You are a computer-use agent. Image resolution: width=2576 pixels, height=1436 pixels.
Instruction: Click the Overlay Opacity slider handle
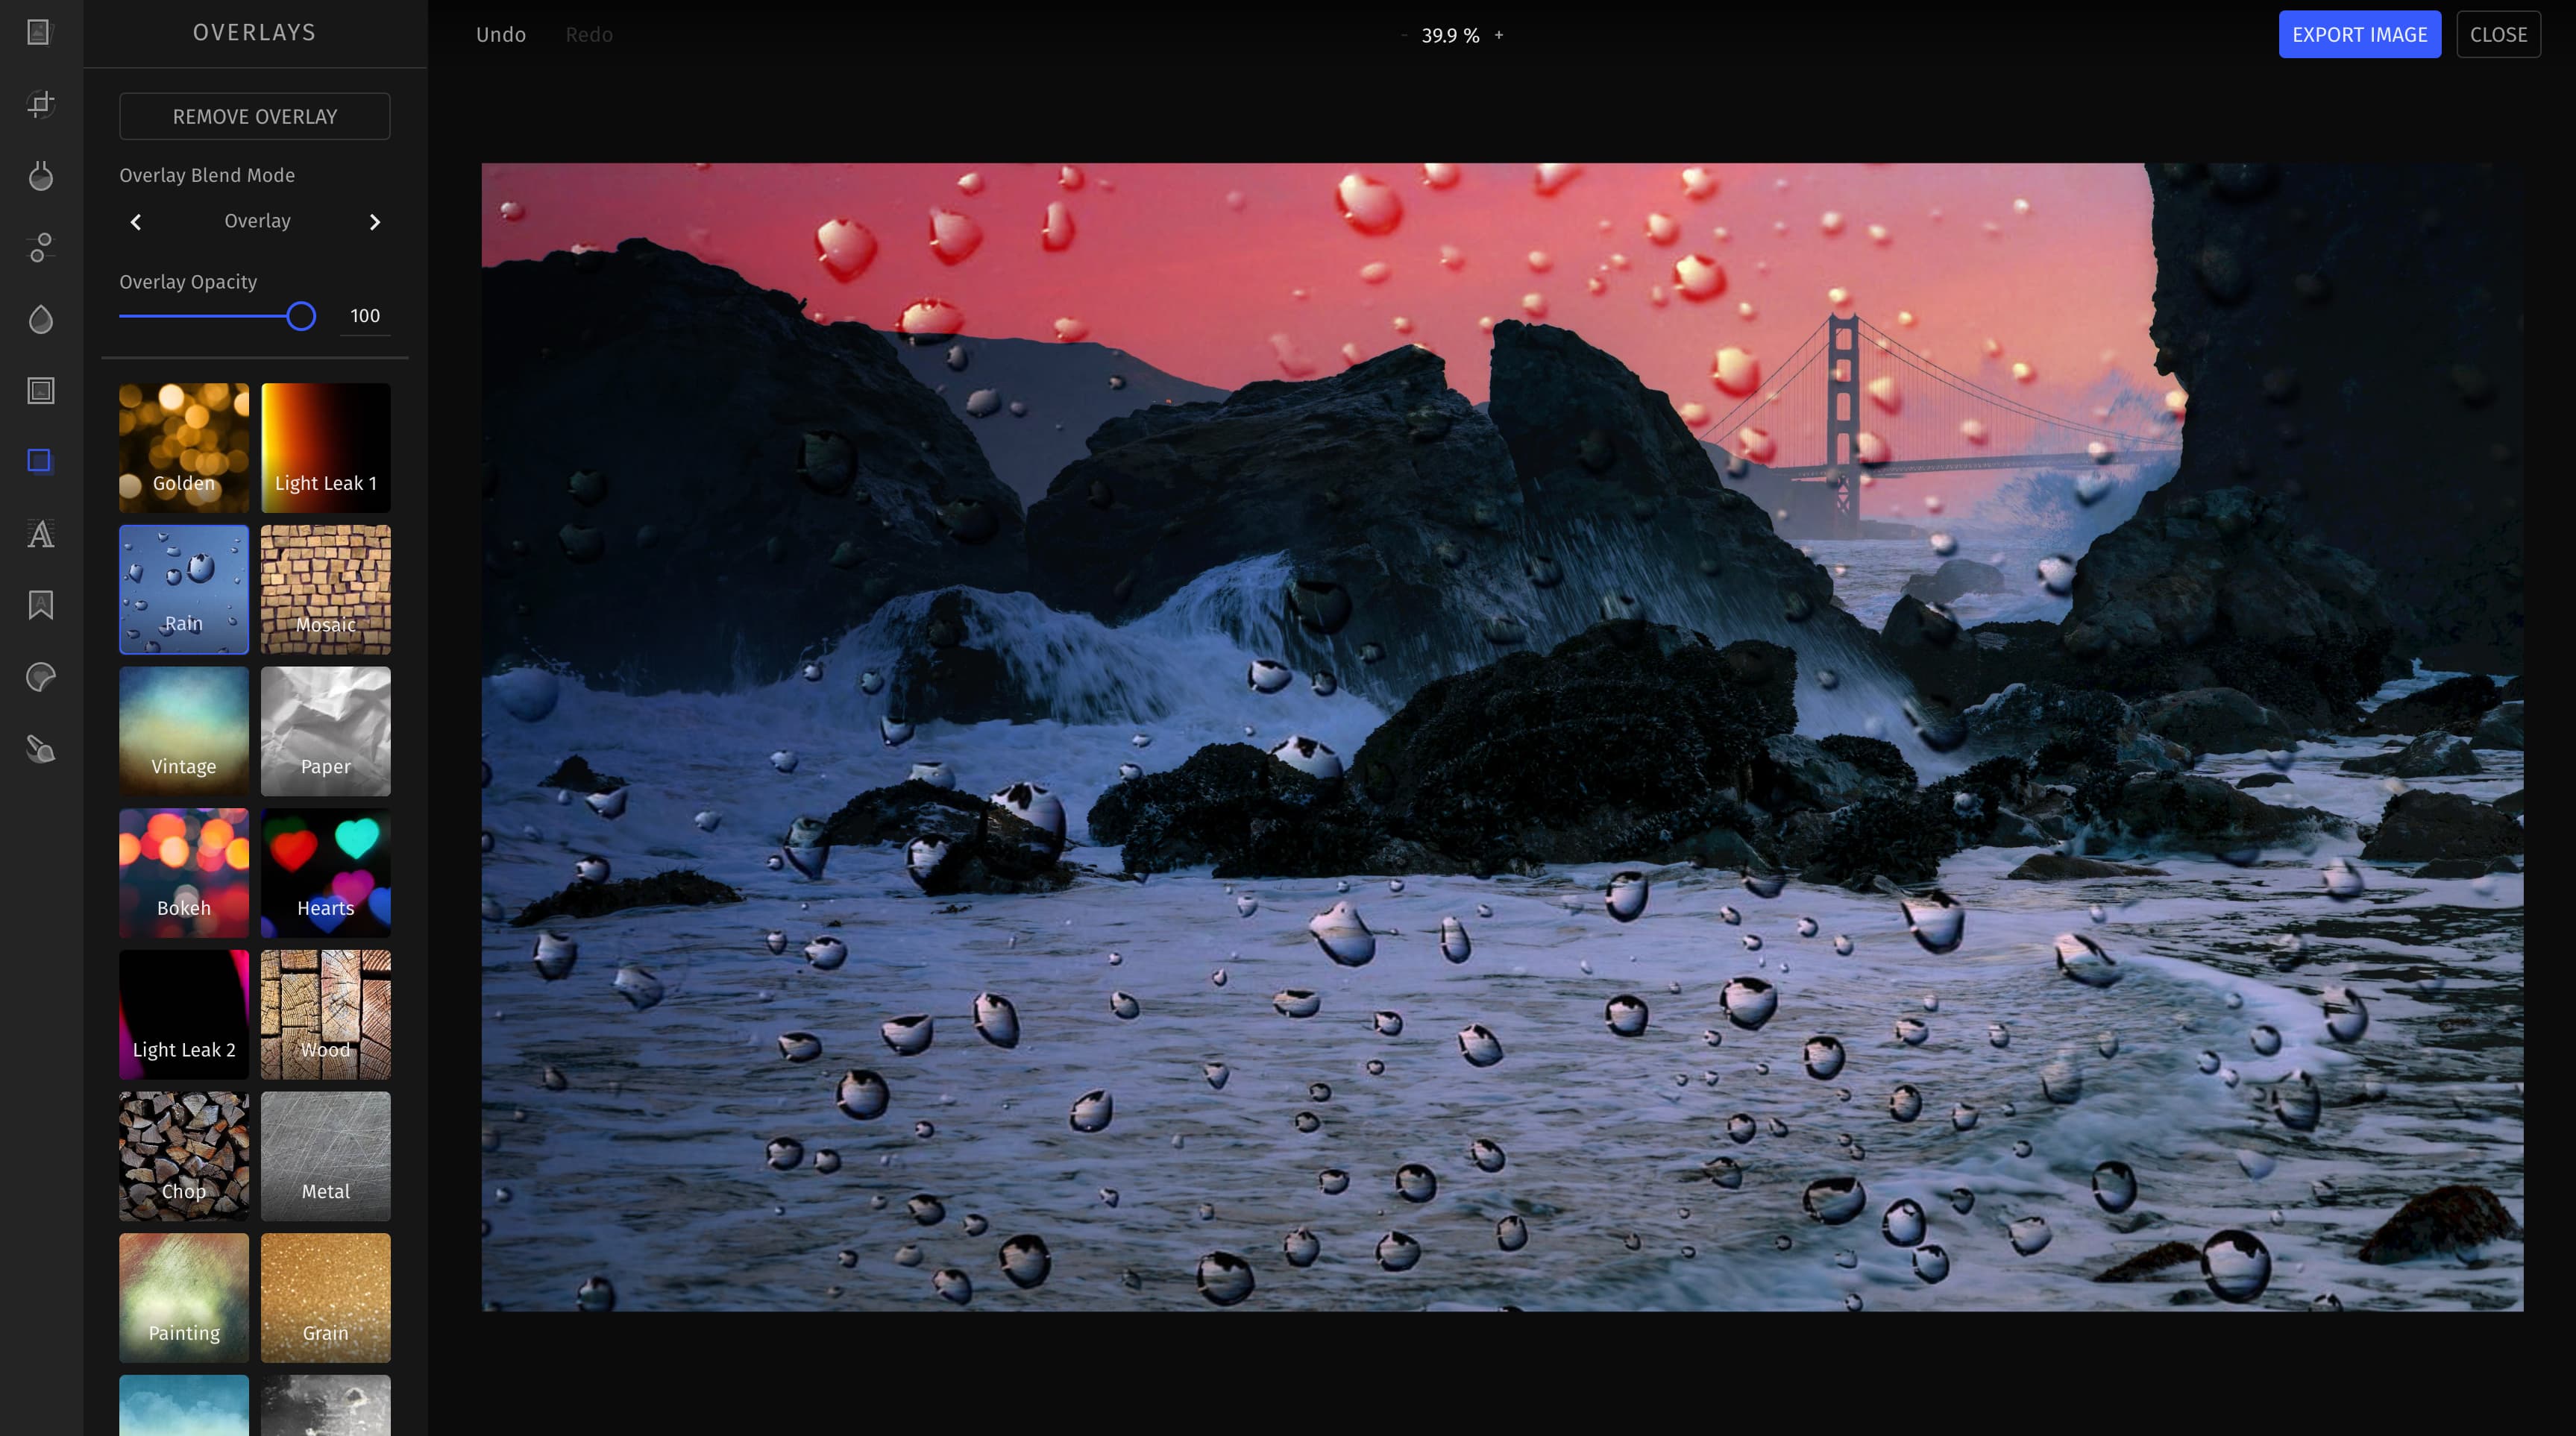coord(301,316)
